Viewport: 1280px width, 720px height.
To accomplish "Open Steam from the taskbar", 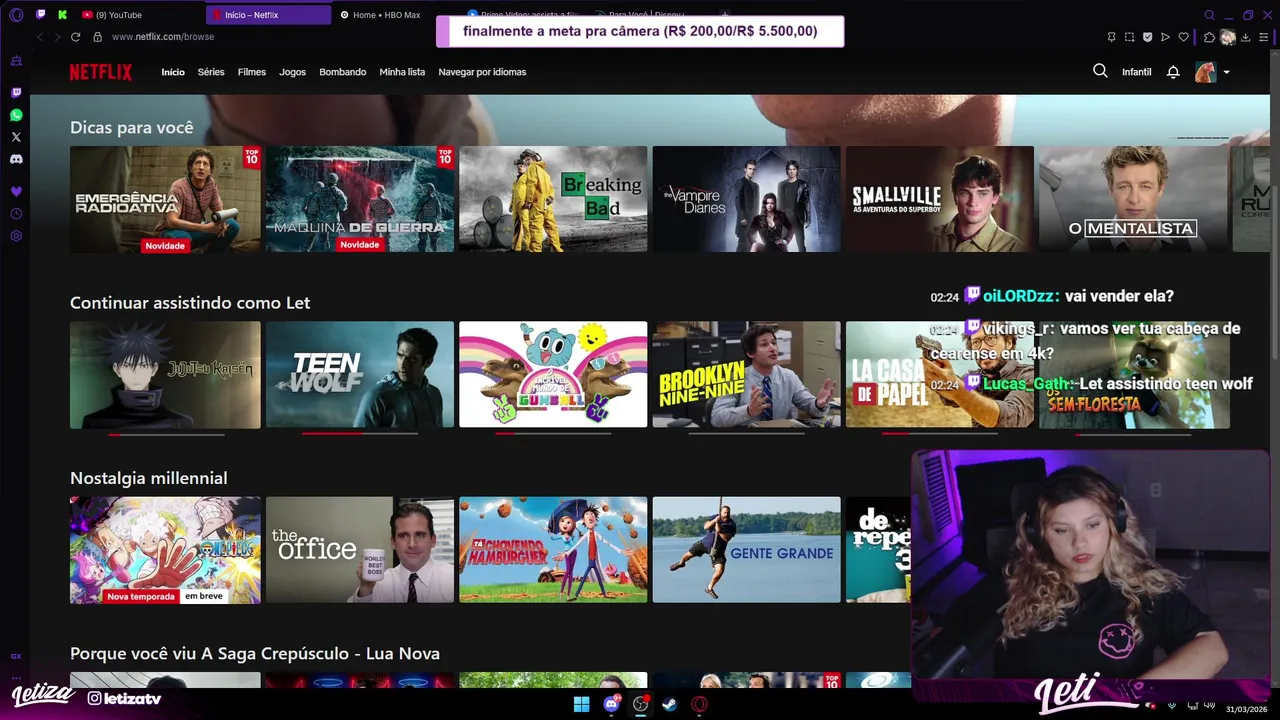I will [670, 704].
